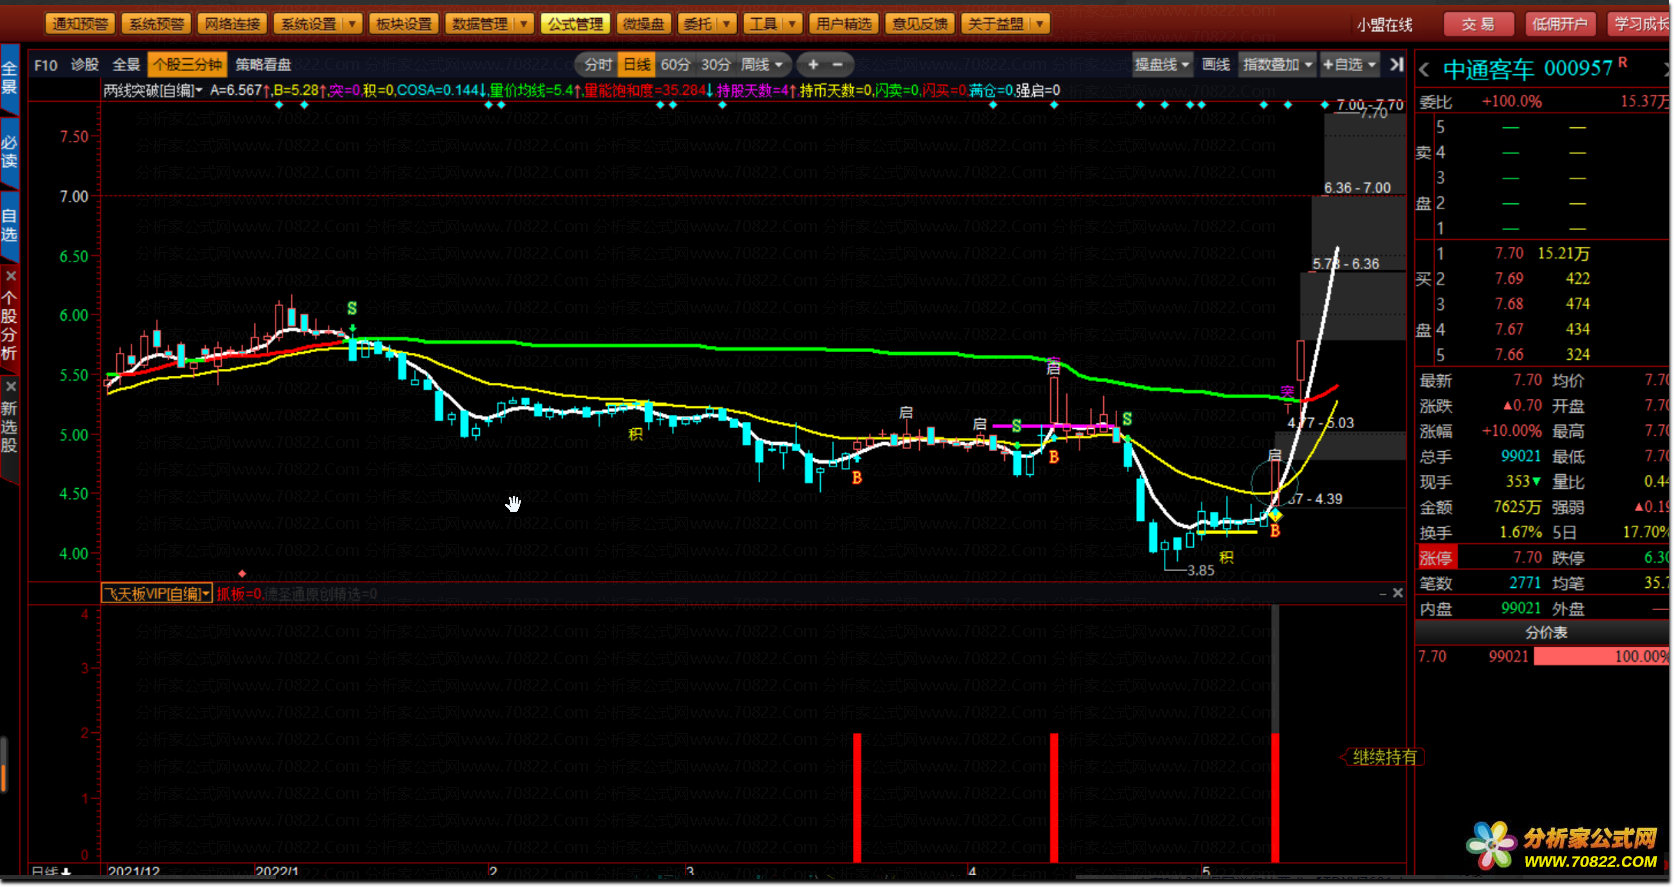Open the 委托 menu
The width and height of the screenshot is (1675, 887).
[x=698, y=24]
